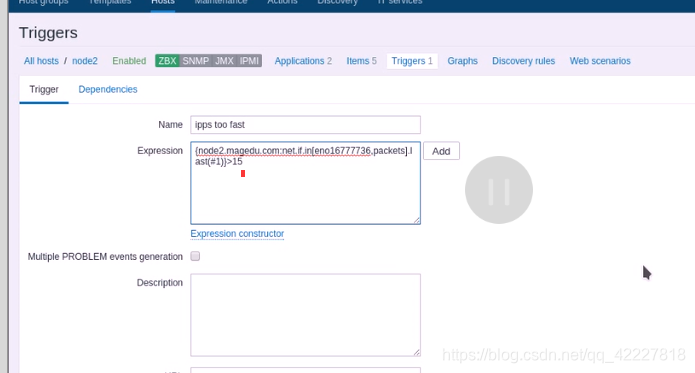Open Items 5 link
The height and width of the screenshot is (373, 695).
(x=362, y=61)
